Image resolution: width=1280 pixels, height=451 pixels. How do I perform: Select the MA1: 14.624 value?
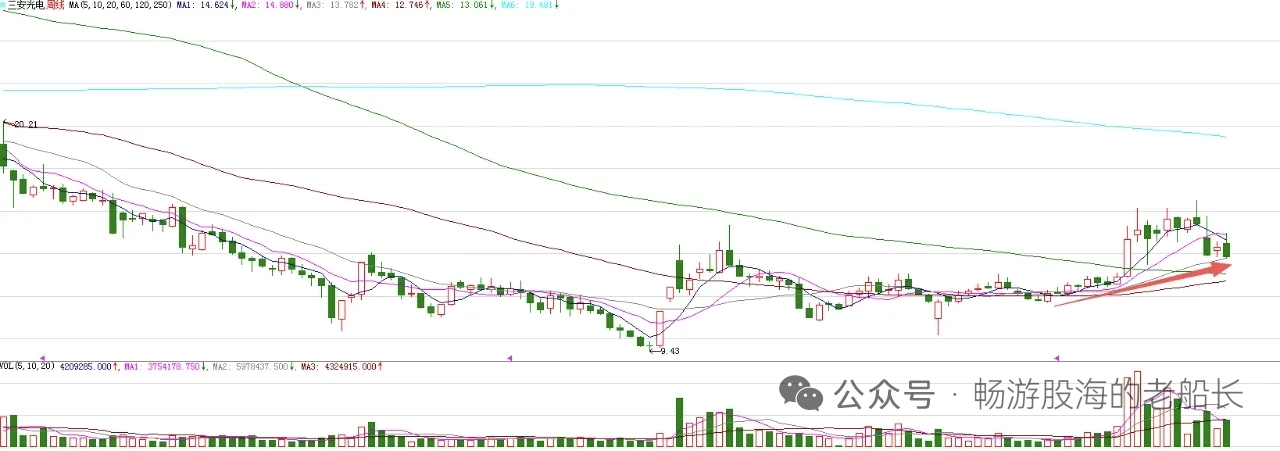tap(203, 6)
